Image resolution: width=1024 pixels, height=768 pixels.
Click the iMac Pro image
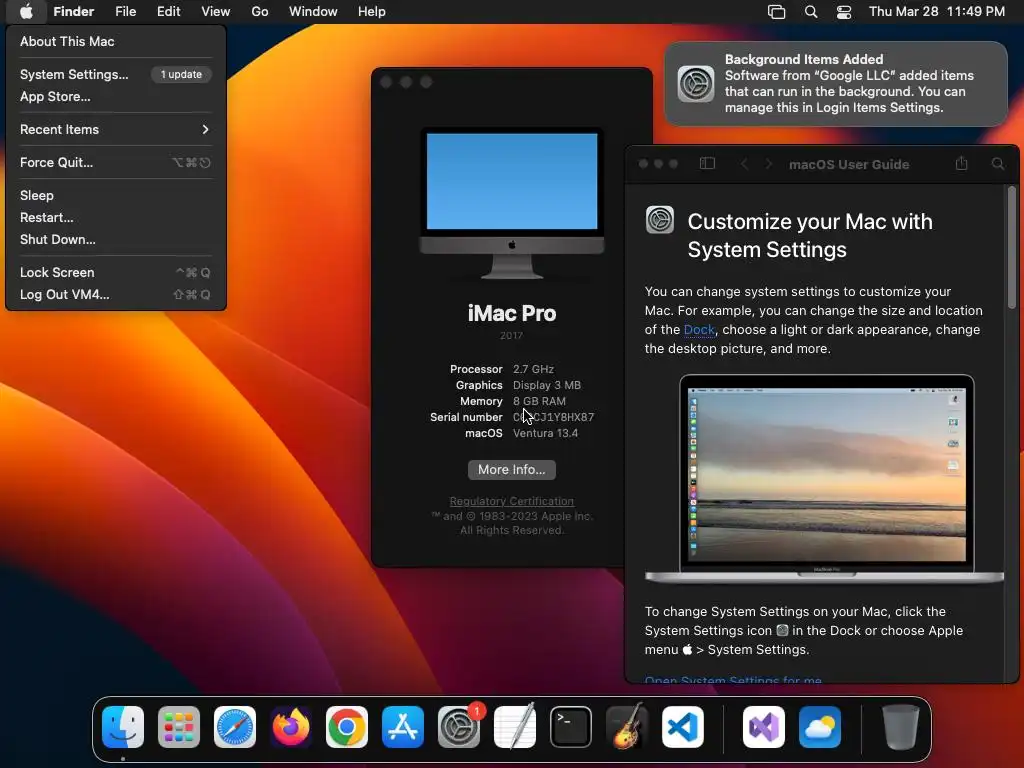[512, 203]
